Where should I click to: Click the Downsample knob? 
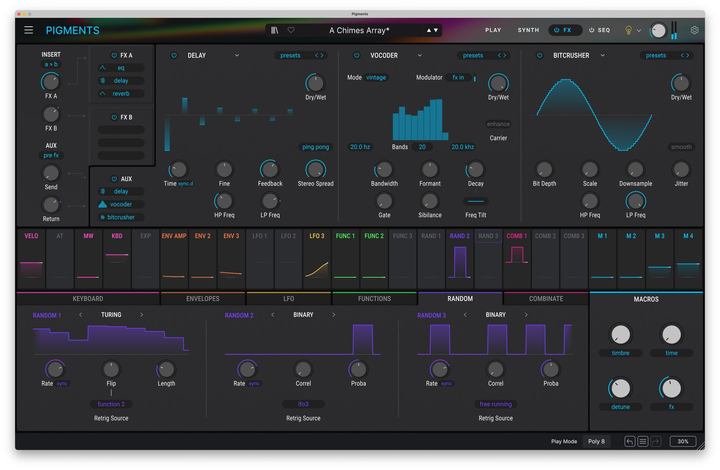pyautogui.click(x=635, y=169)
